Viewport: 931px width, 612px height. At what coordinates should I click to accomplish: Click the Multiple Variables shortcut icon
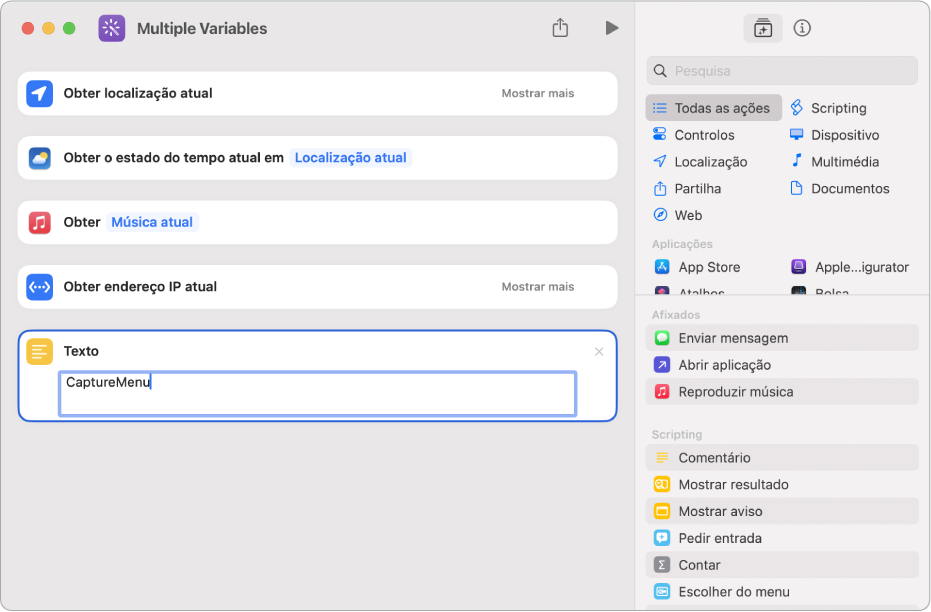pyautogui.click(x=112, y=28)
